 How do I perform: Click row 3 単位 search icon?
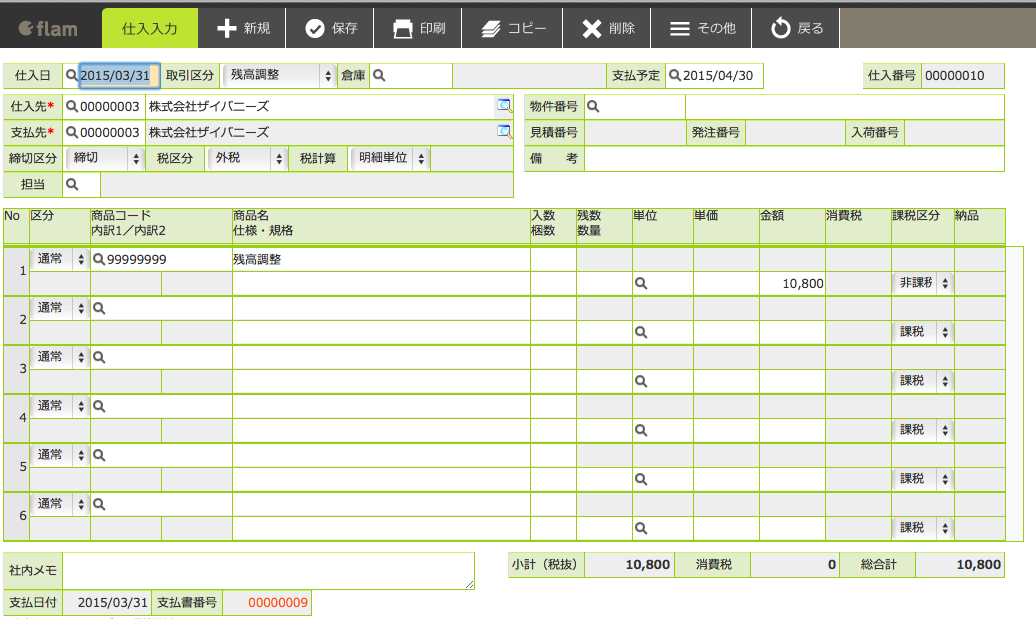[x=641, y=381]
